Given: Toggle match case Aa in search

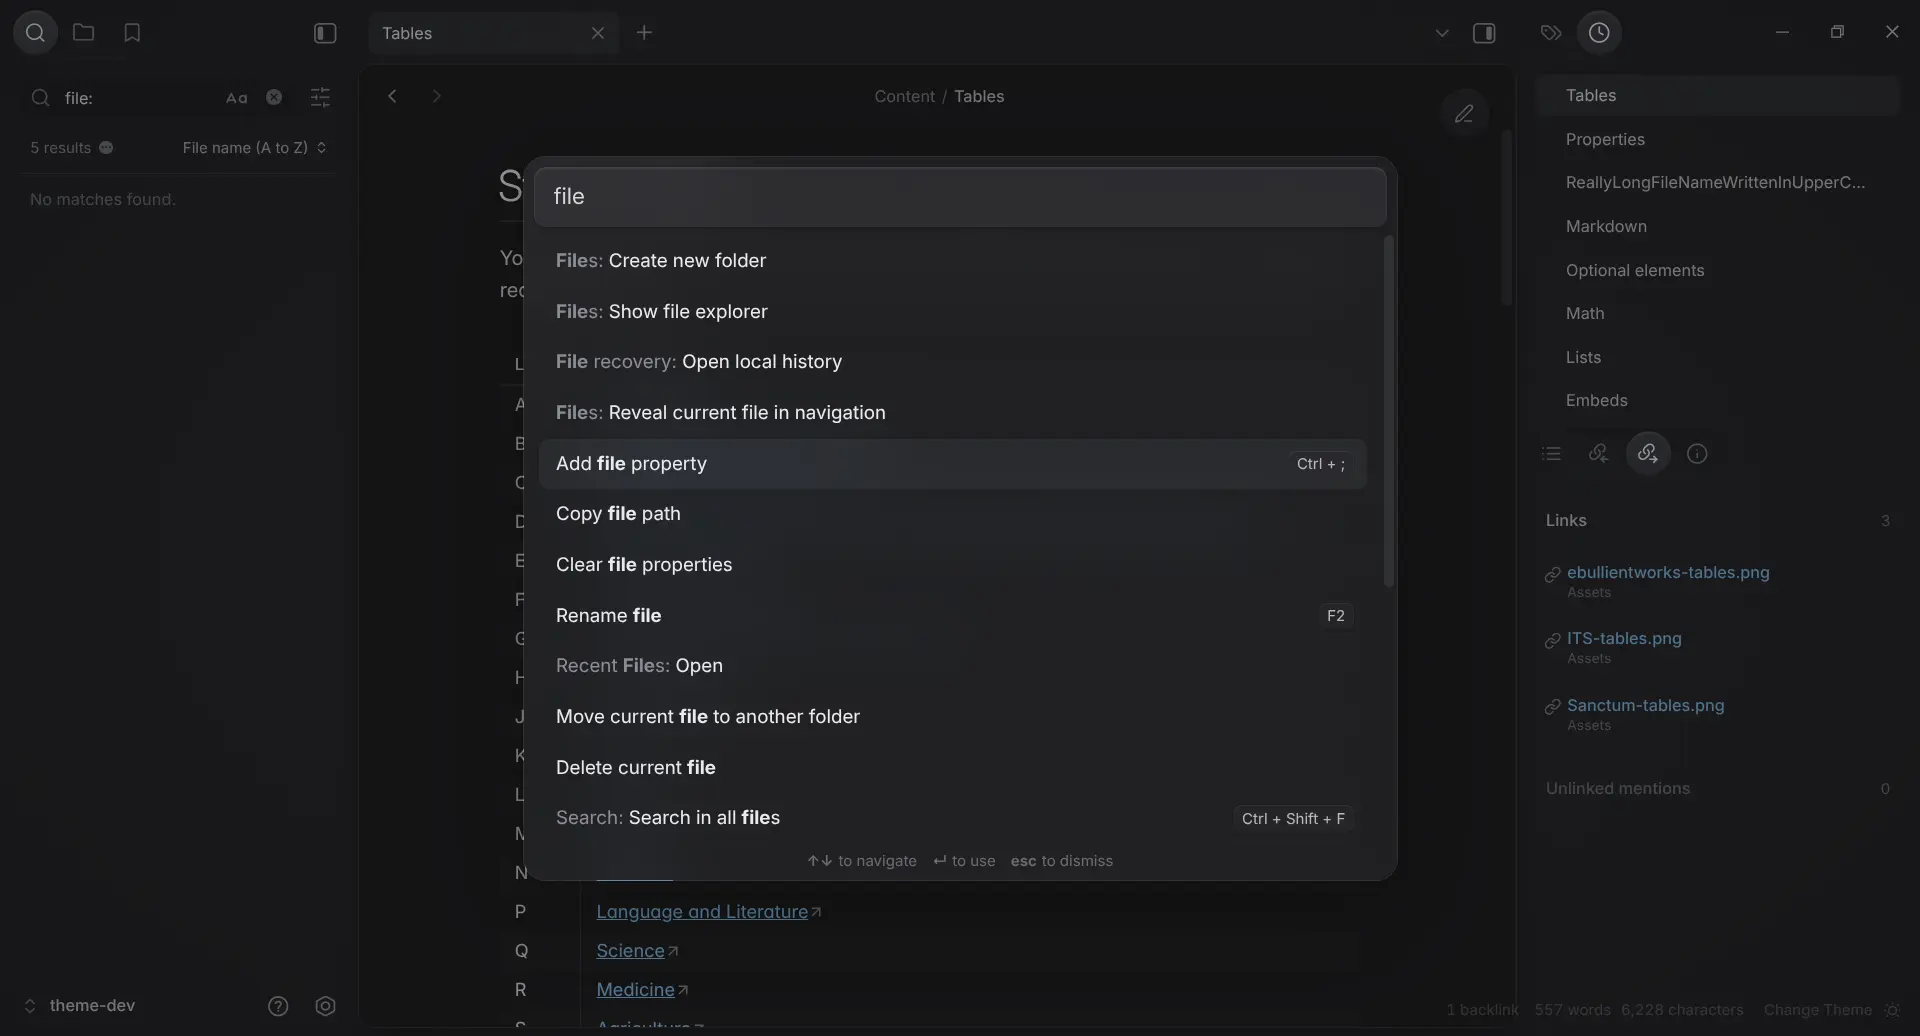Looking at the screenshot, I should [236, 98].
